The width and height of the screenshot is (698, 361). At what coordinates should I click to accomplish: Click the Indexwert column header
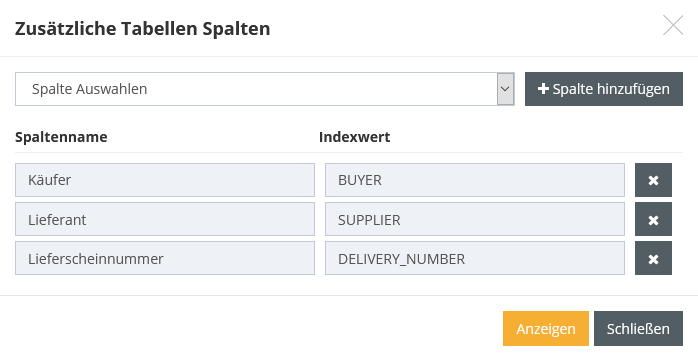(354, 137)
